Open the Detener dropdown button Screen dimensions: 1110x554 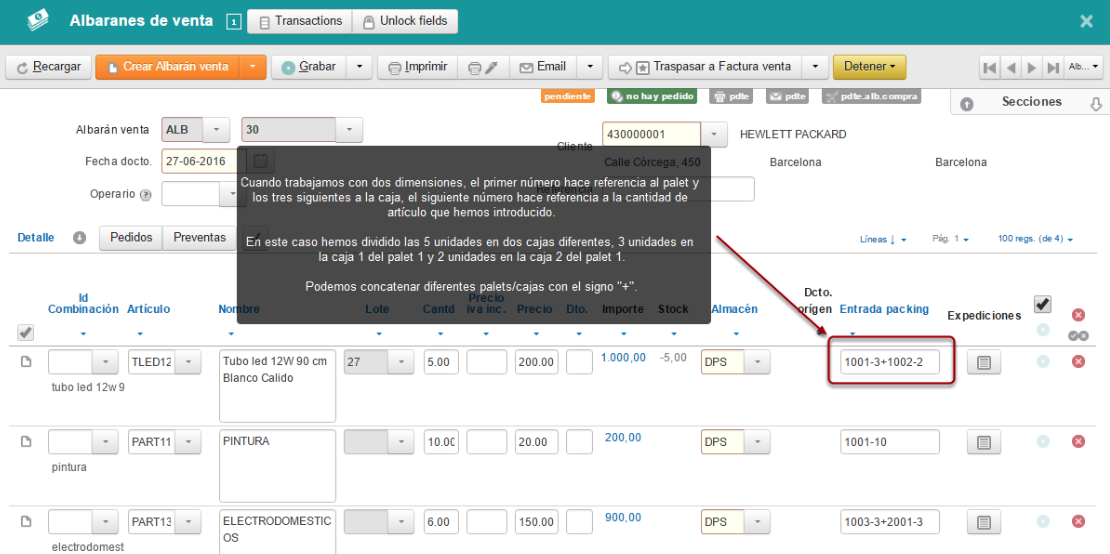pyautogui.click(x=869, y=67)
